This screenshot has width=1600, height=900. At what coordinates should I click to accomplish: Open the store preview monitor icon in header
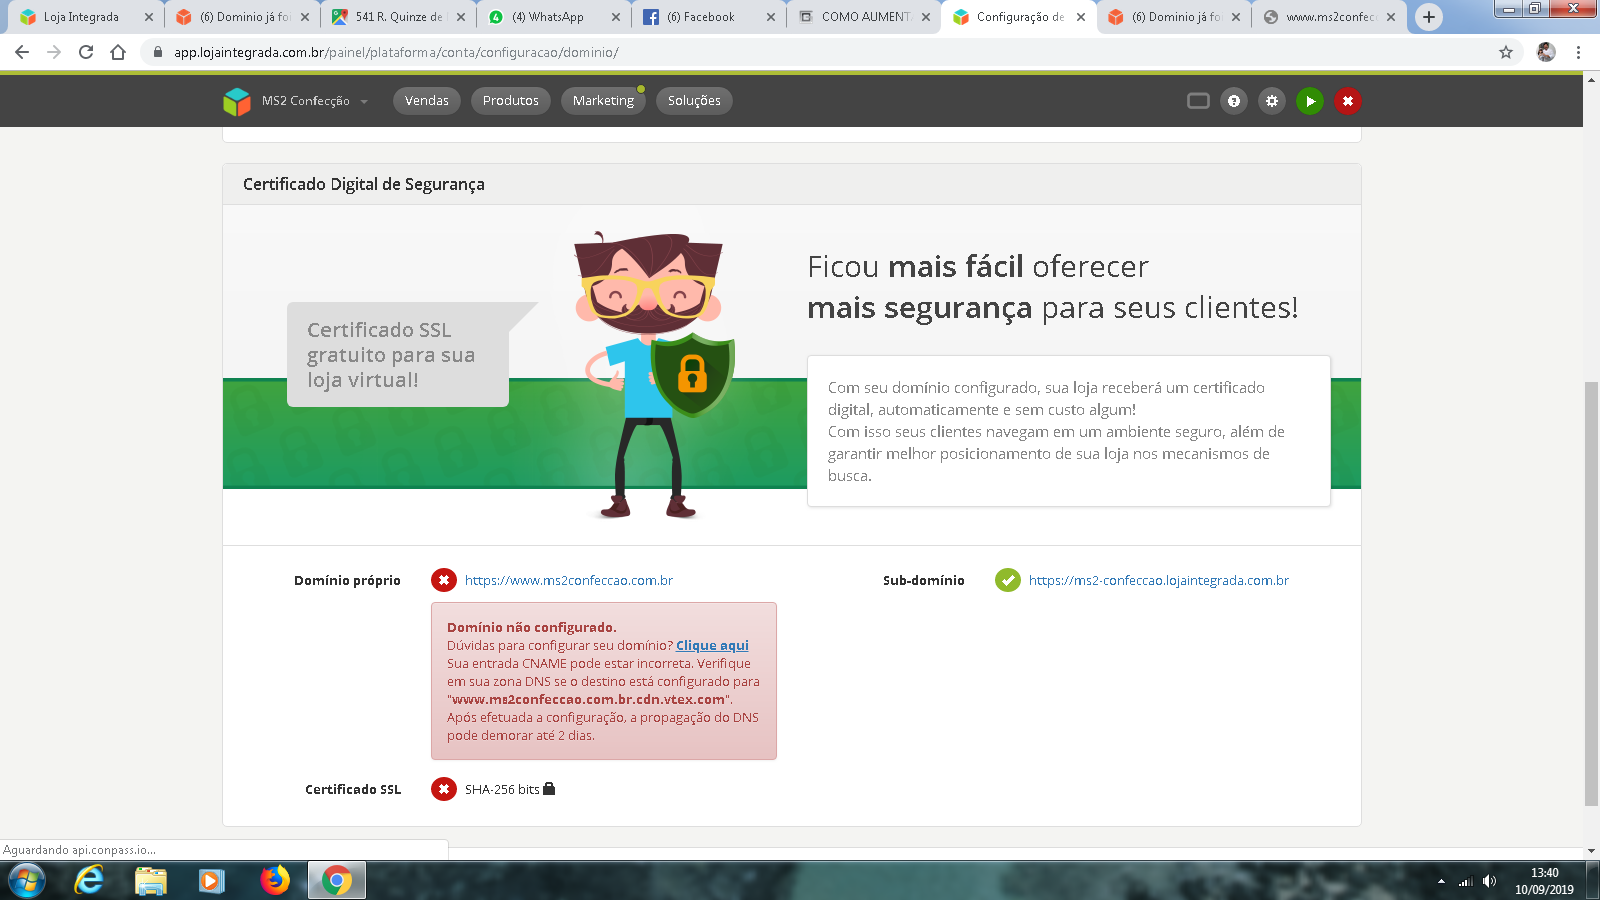1198,101
